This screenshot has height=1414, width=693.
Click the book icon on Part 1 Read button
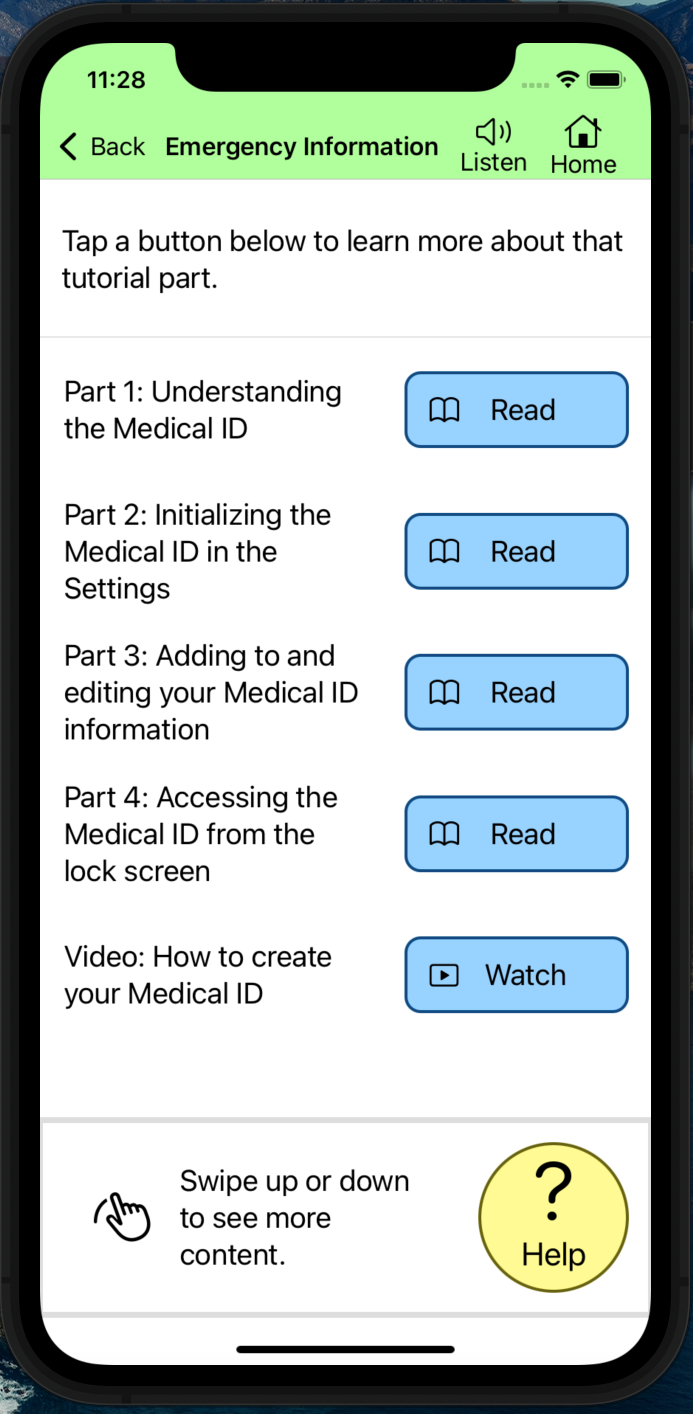[446, 410]
